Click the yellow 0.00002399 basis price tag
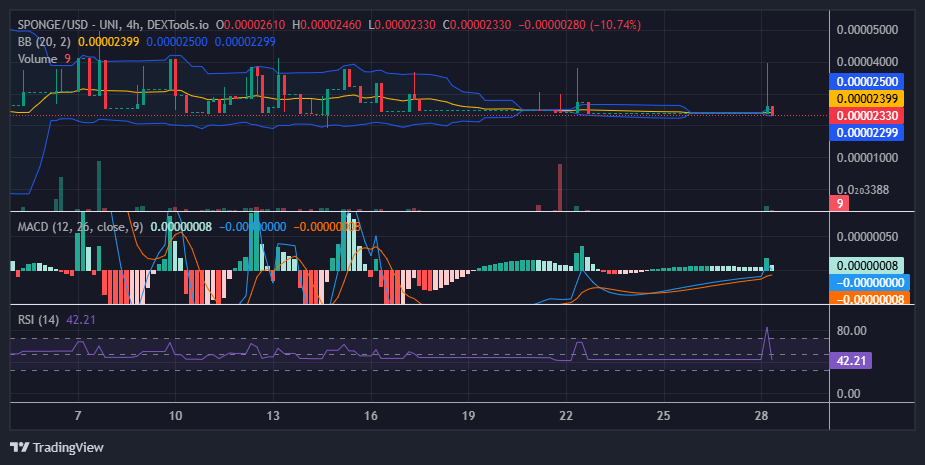The width and height of the screenshot is (925, 465). click(x=867, y=99)
